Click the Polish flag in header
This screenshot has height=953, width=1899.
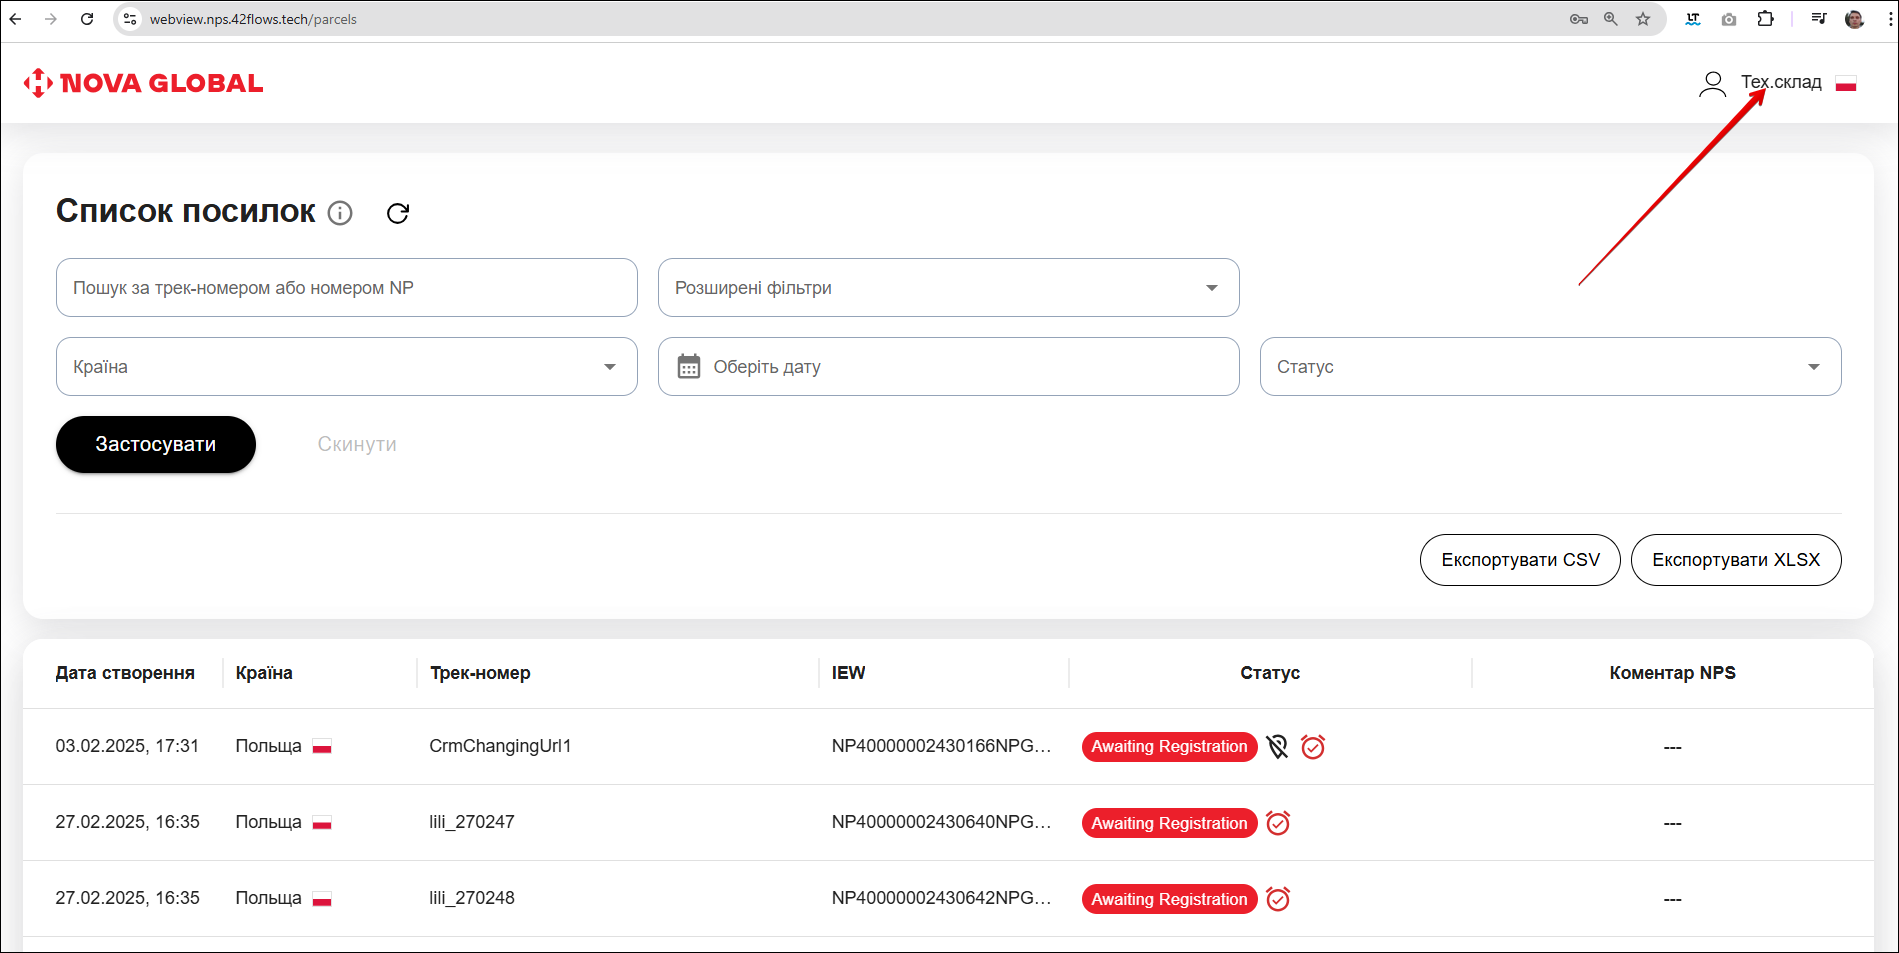click(x=1846, y=84)
